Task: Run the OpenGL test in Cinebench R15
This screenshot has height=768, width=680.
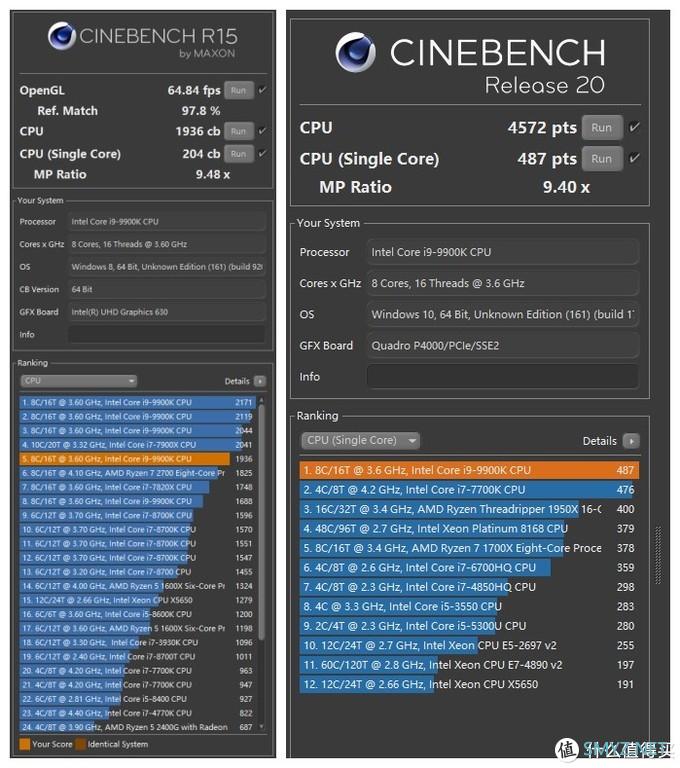Action: pos(239,91)
